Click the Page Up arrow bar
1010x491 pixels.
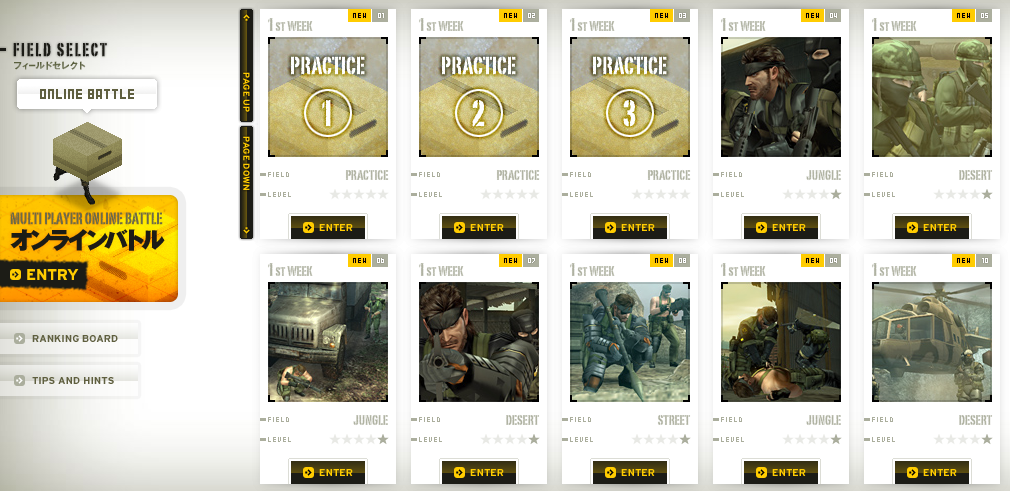[246, 65]
